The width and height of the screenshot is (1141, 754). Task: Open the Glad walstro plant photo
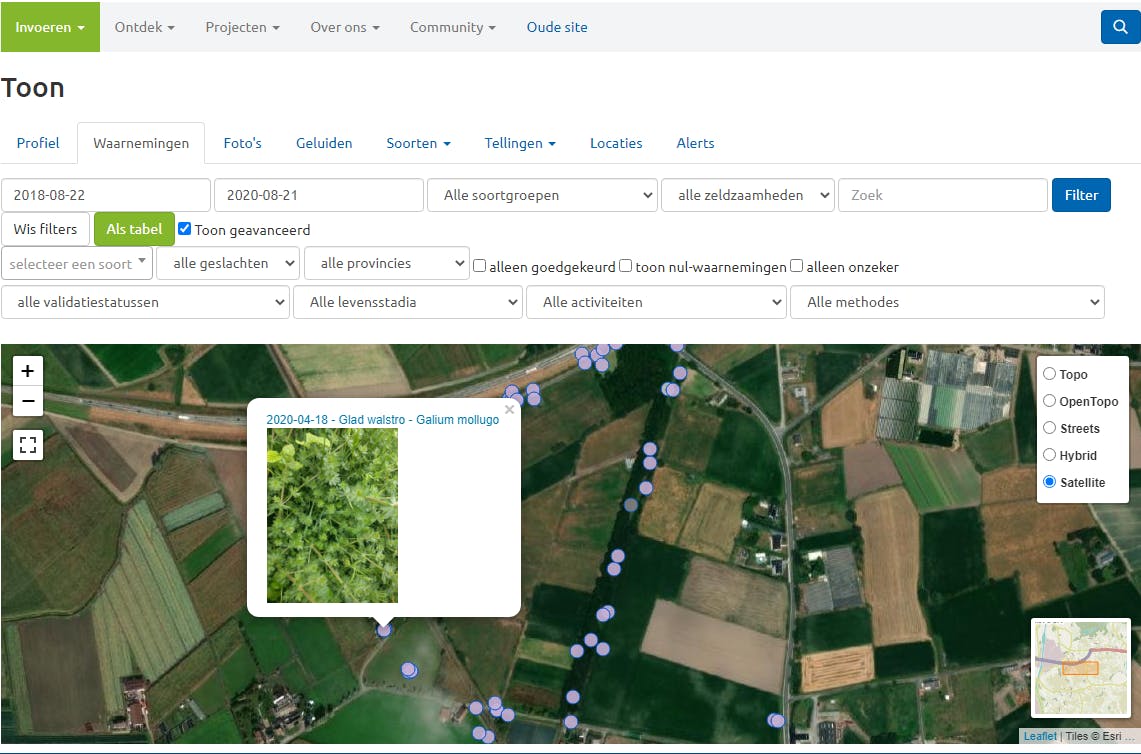pyautogui.click(x=333, y=515)
